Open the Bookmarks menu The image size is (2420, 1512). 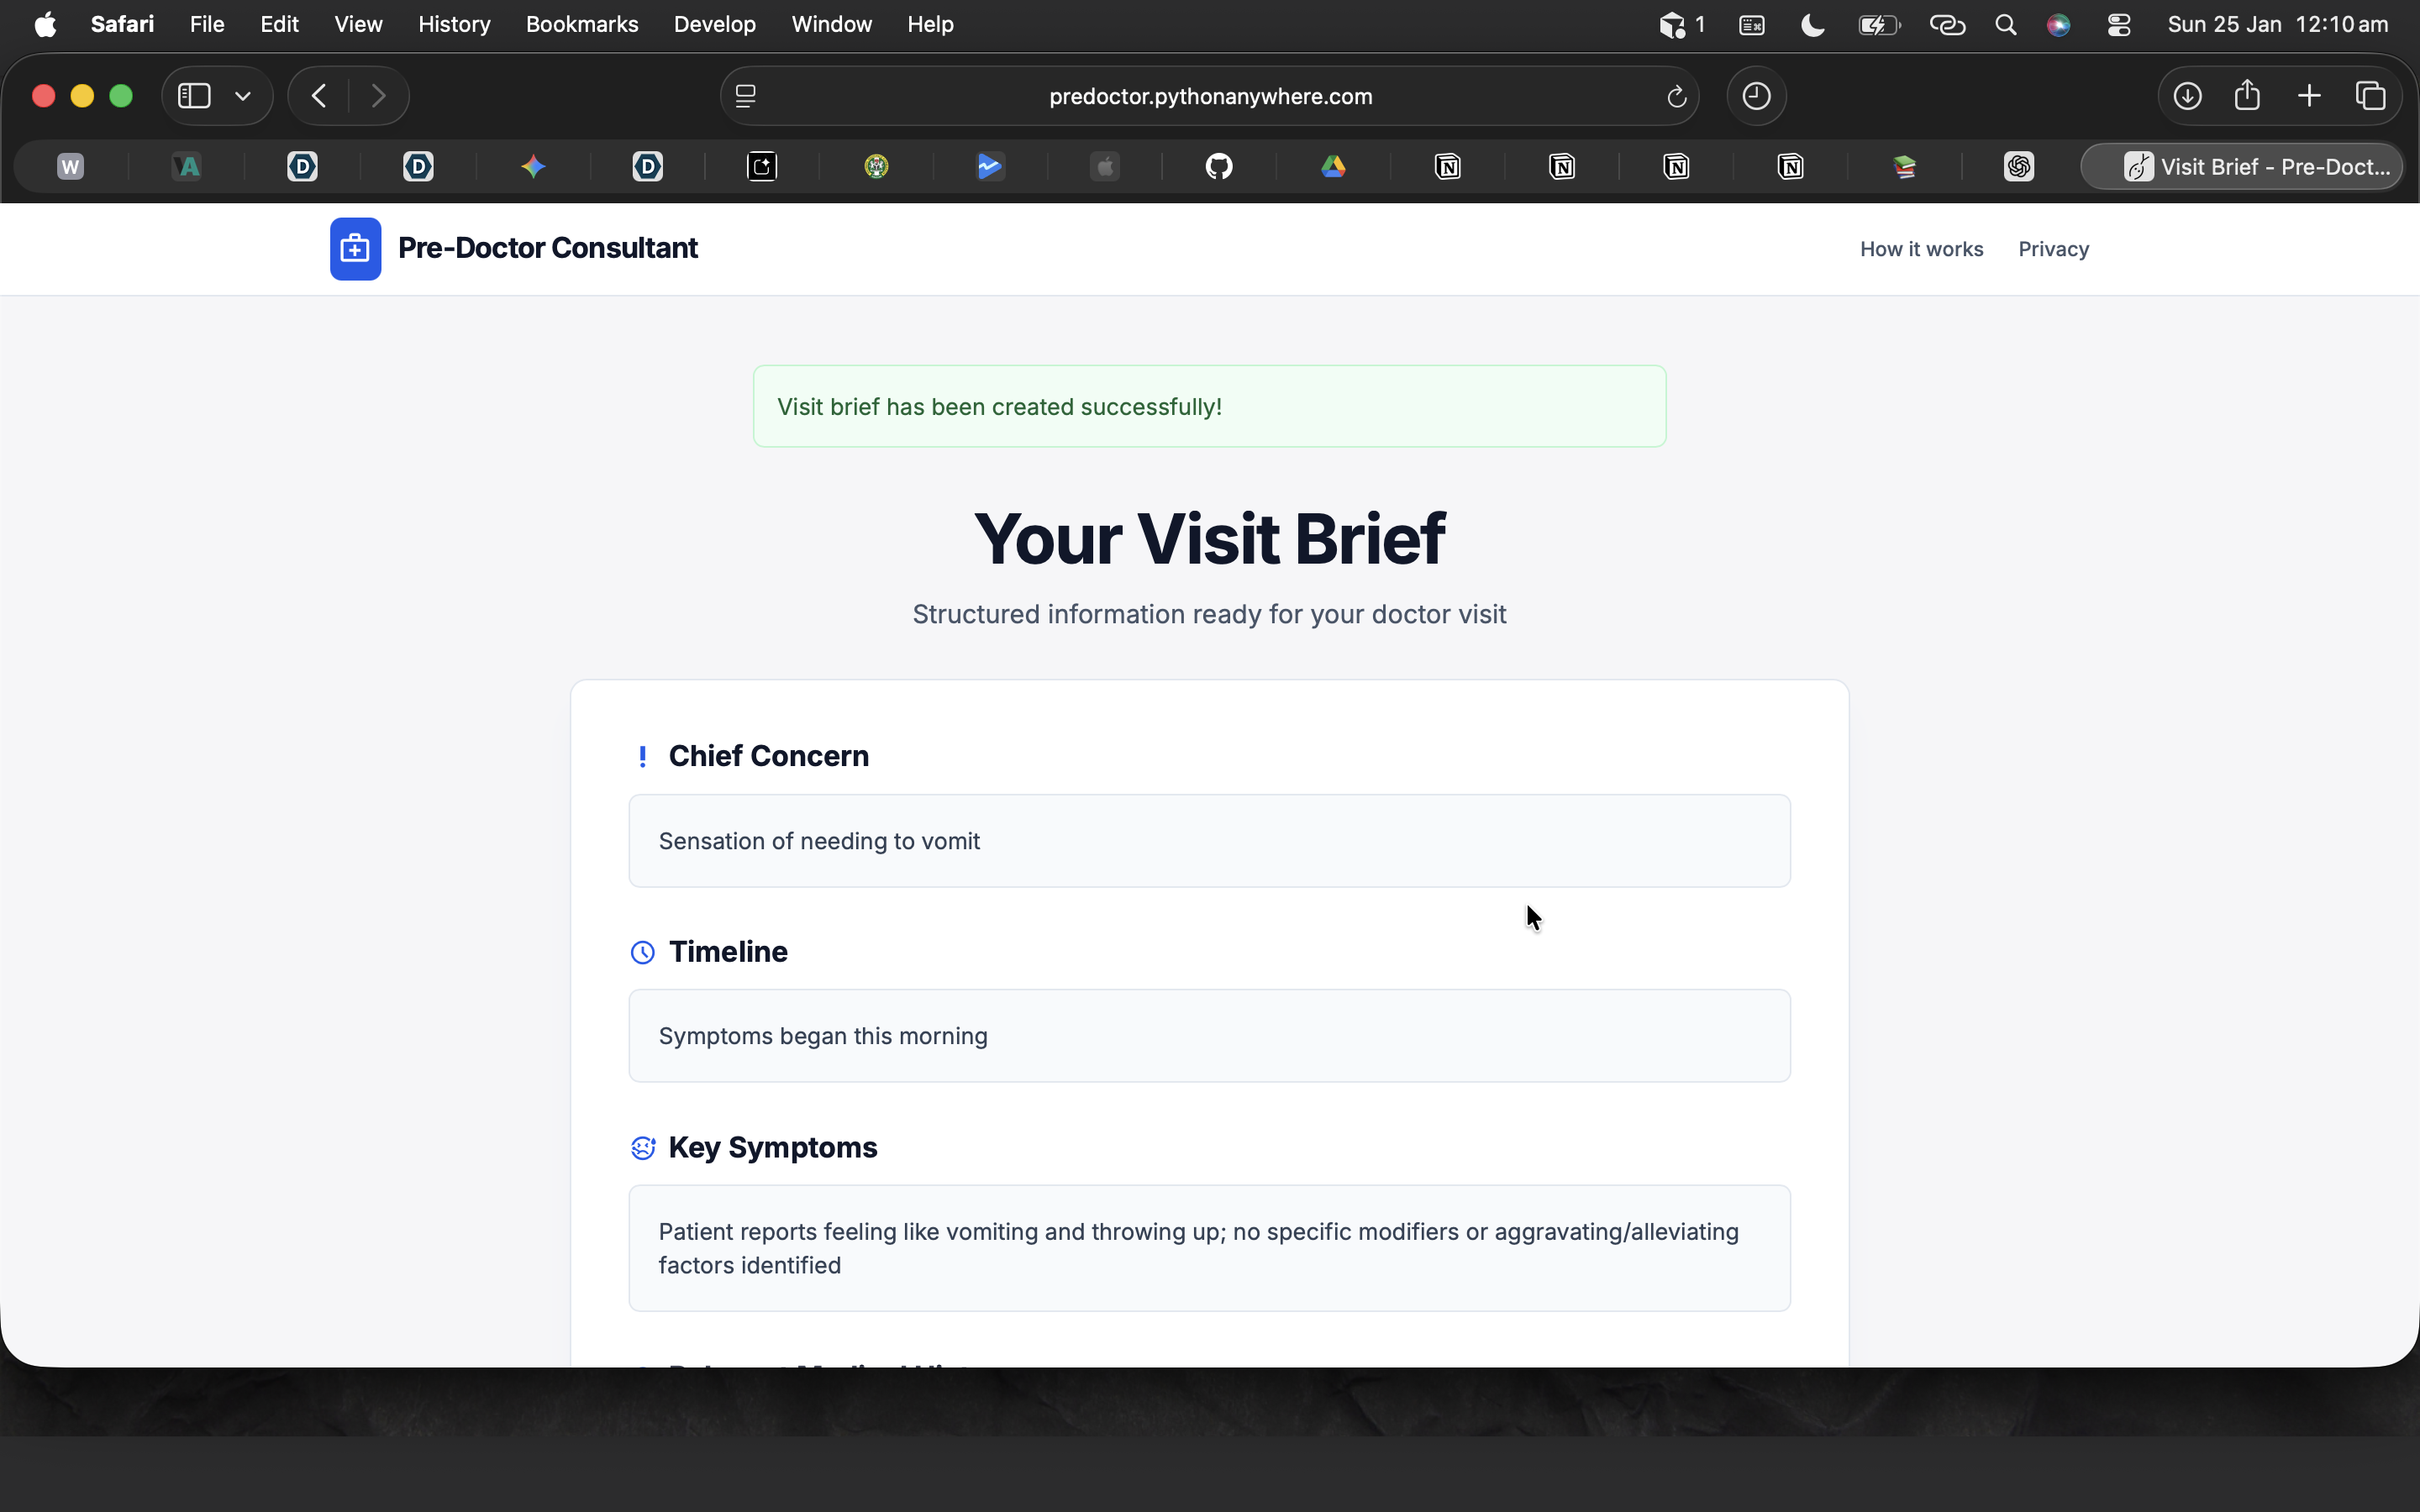point(581,25)
